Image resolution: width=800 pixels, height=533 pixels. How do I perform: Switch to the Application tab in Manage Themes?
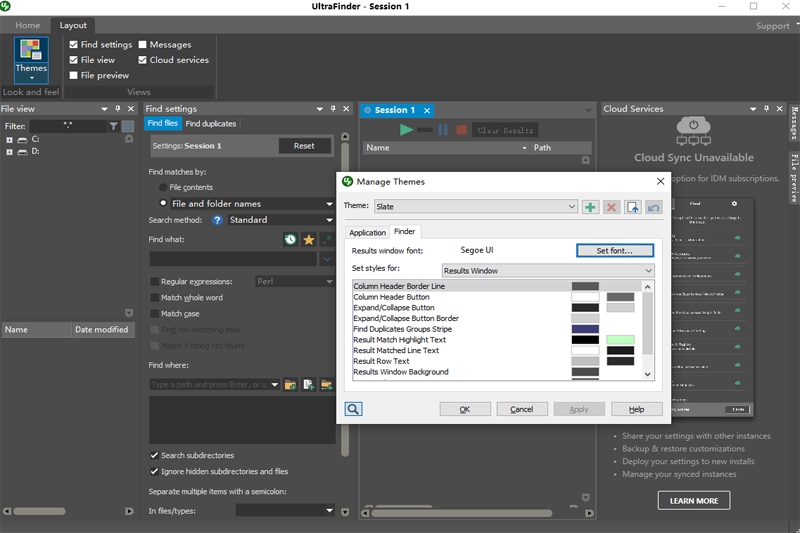367,233
